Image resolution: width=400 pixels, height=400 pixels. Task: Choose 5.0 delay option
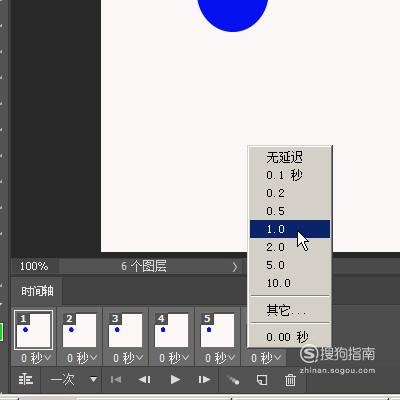pyautogui.click(x=290, y=265)
